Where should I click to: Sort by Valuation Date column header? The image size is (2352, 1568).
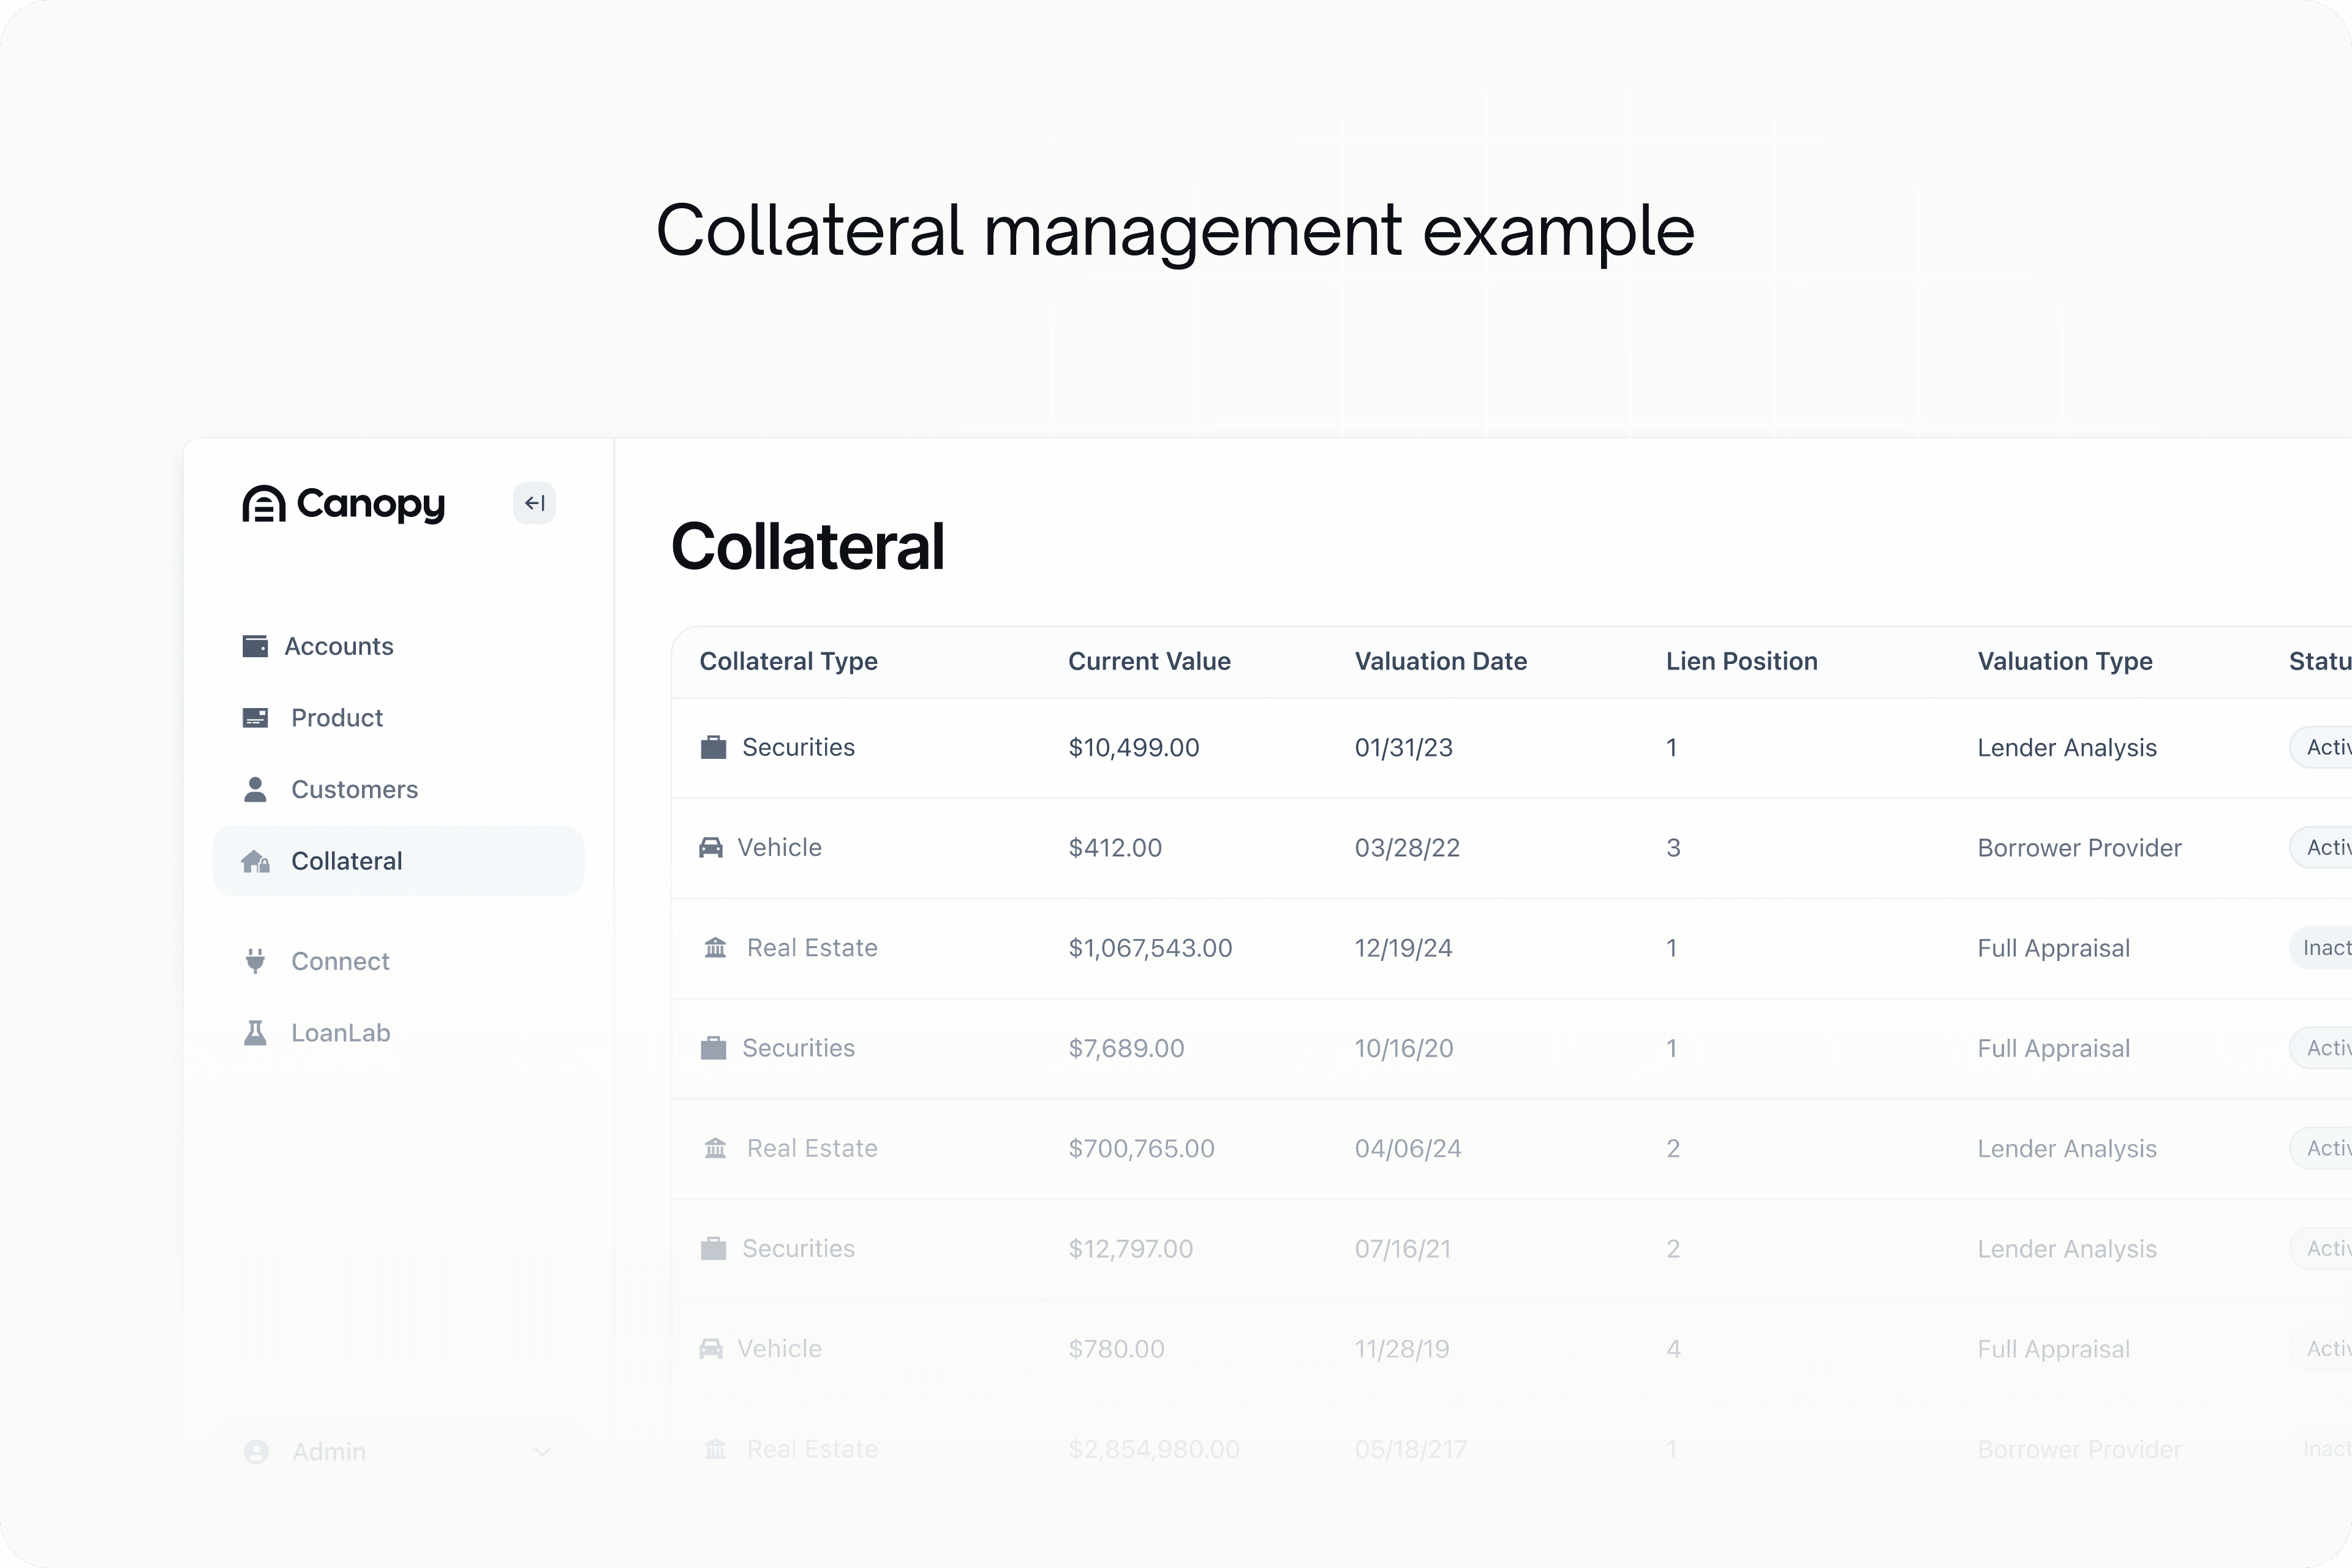(1440, 661)
